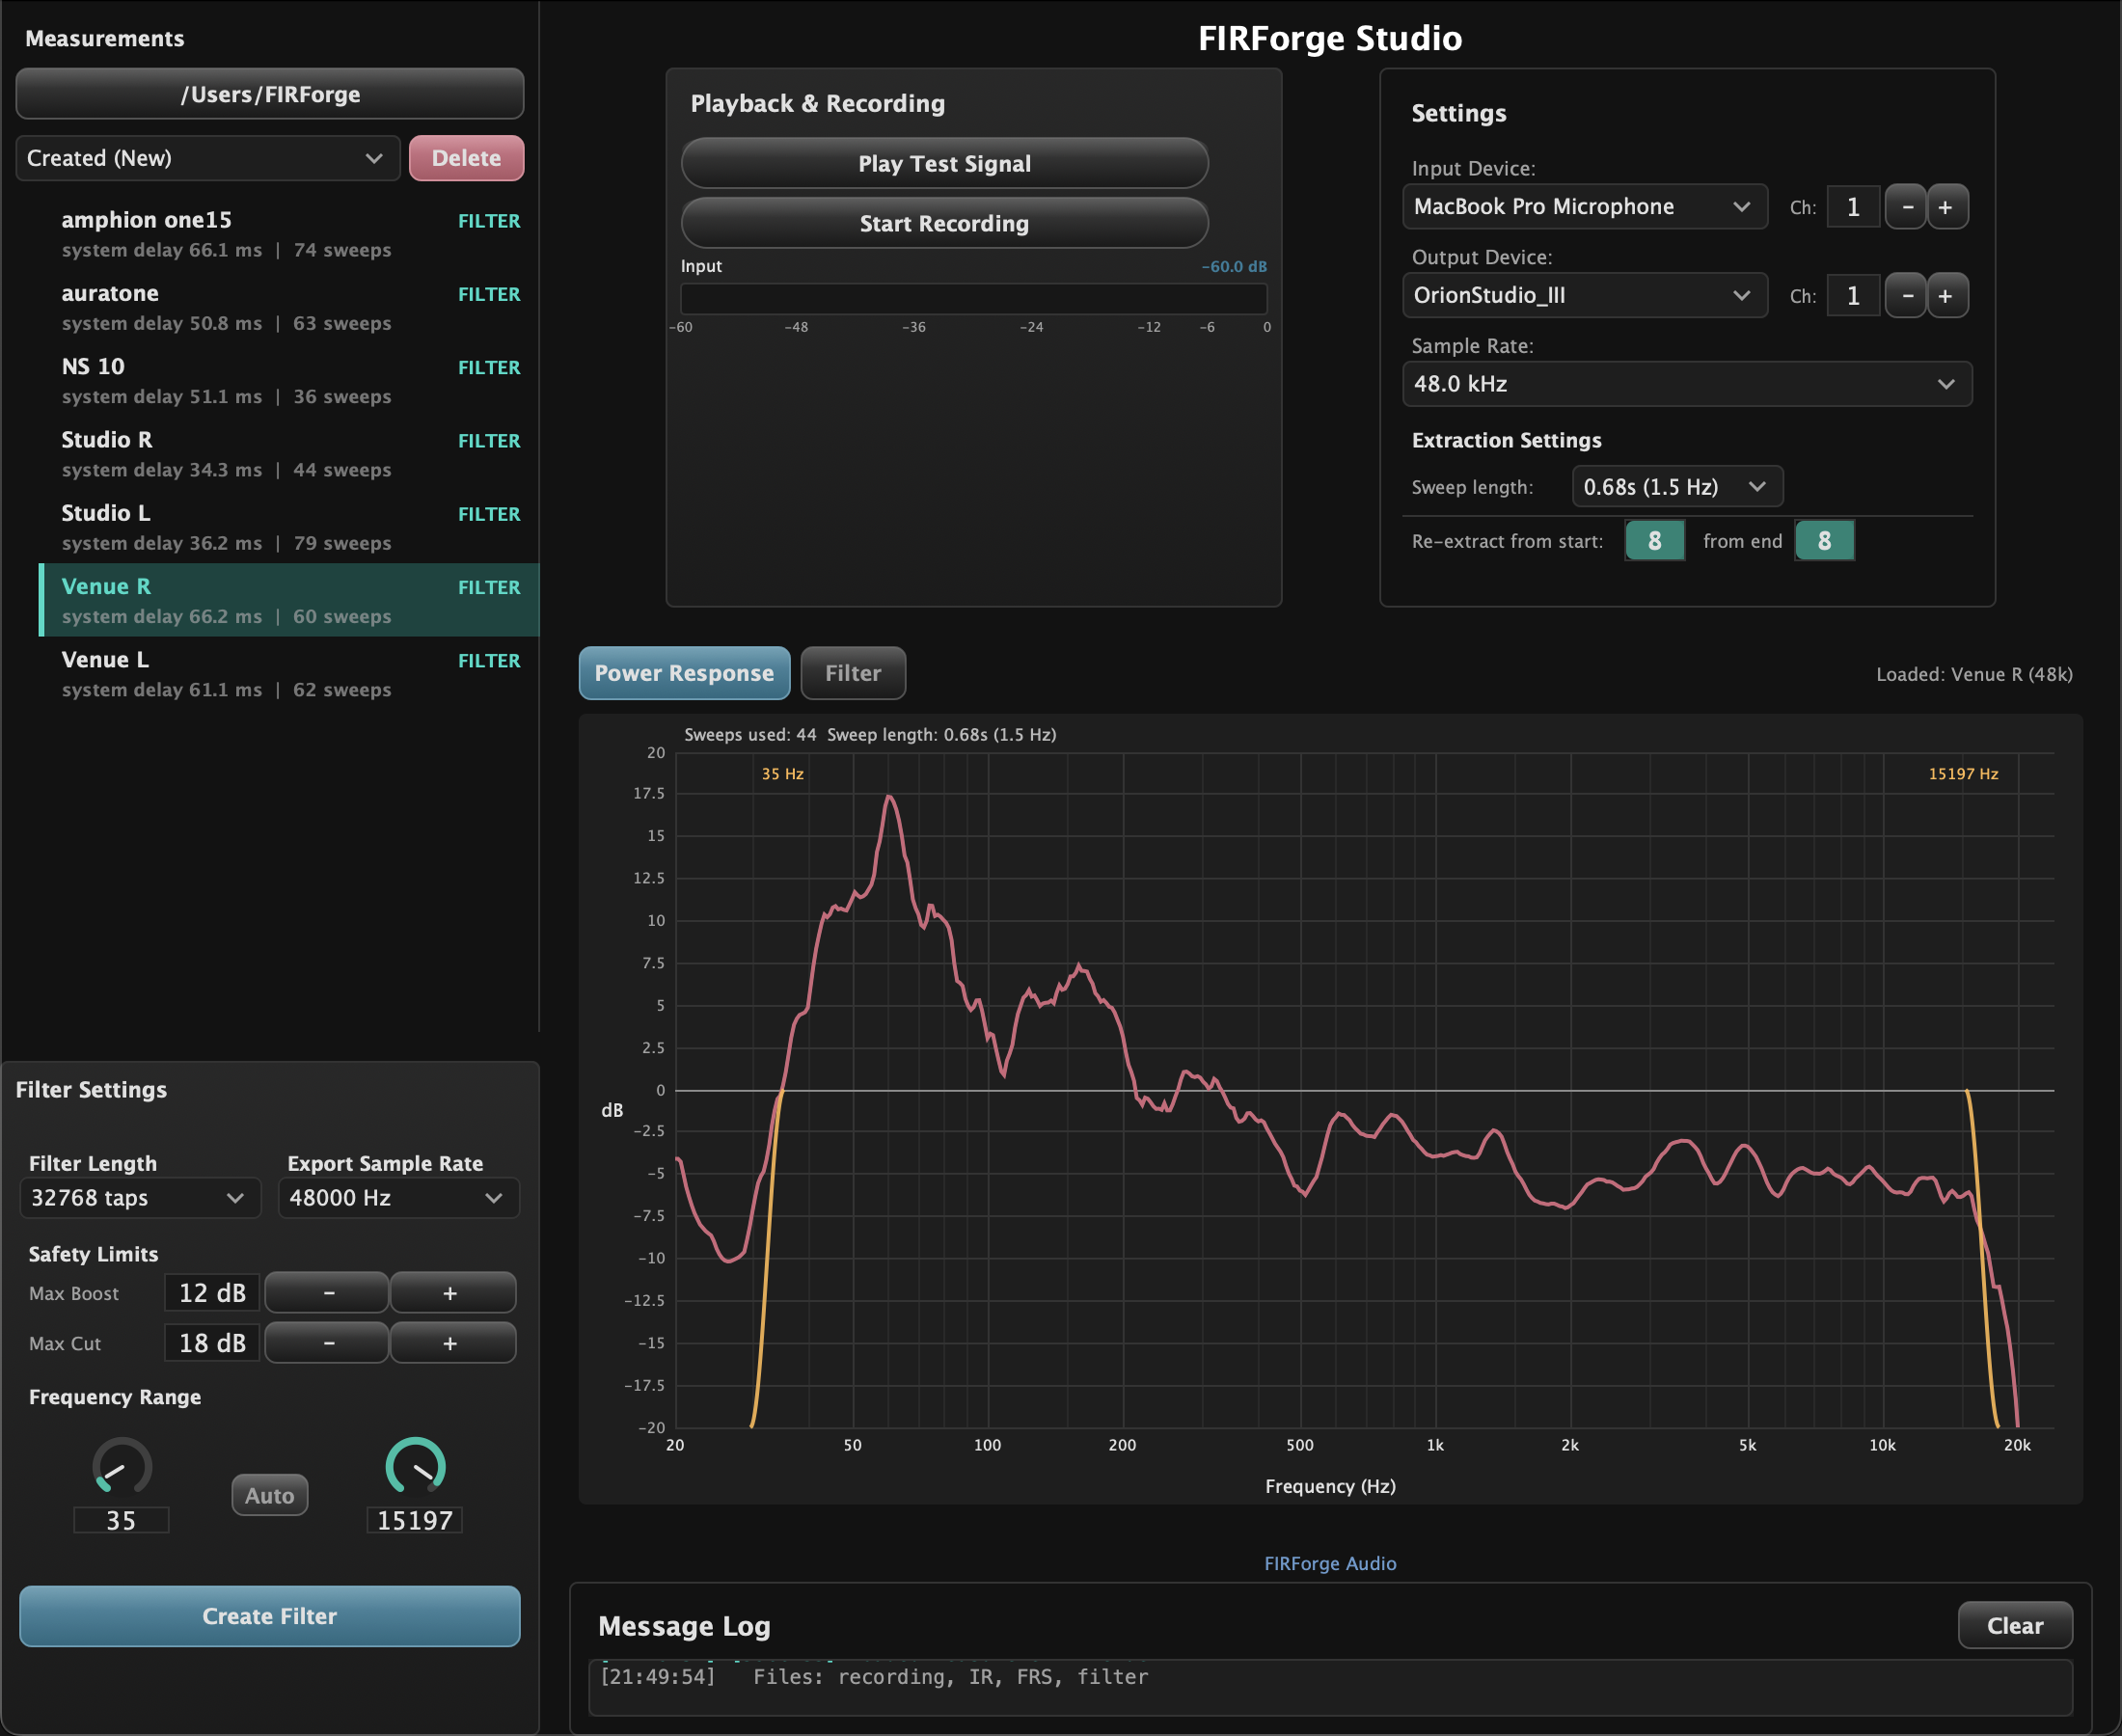Increase Output Device channel with plus button
The height and width of the screenshot is (1736, 2122).
(1946, 296)
